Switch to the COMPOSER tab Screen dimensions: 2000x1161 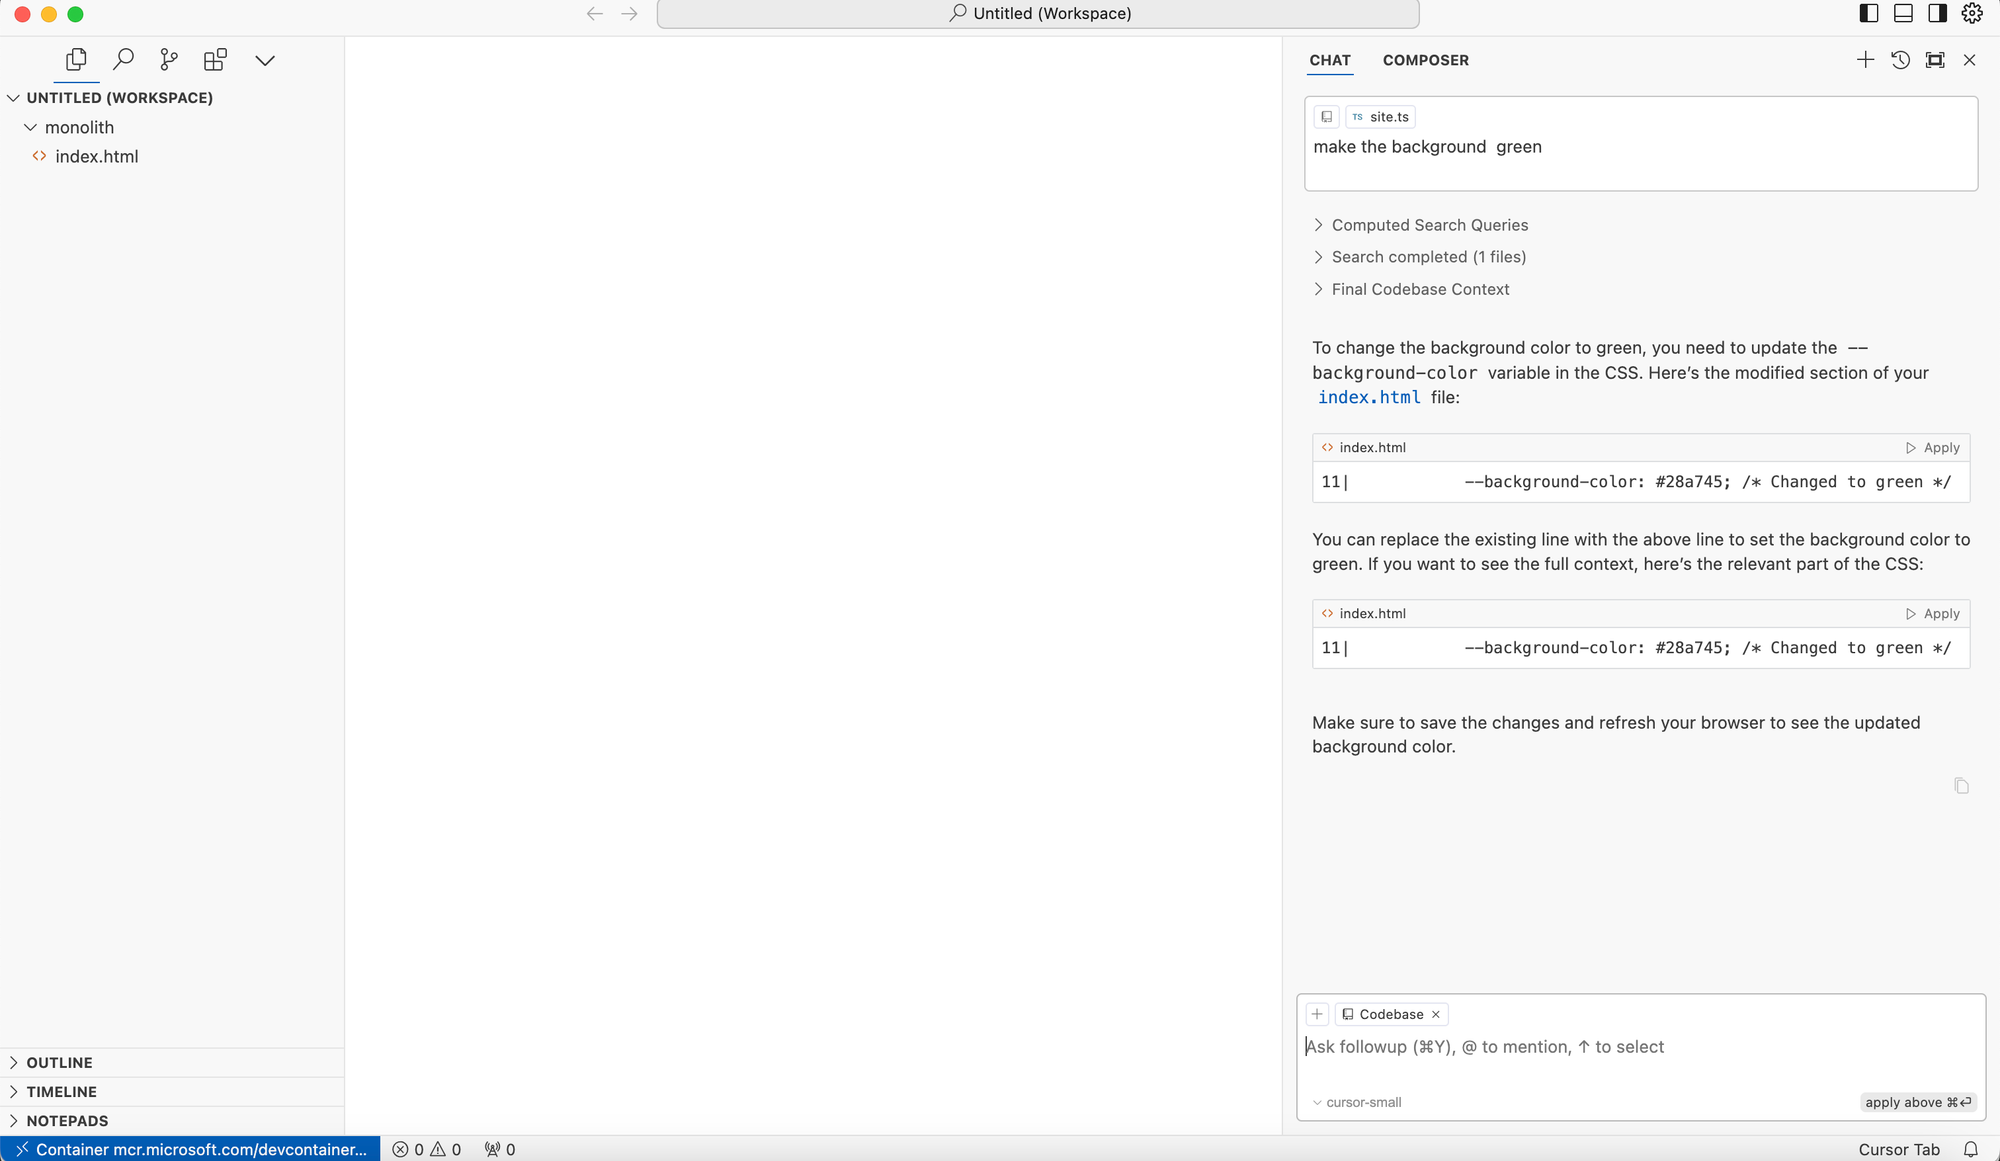1426,60
